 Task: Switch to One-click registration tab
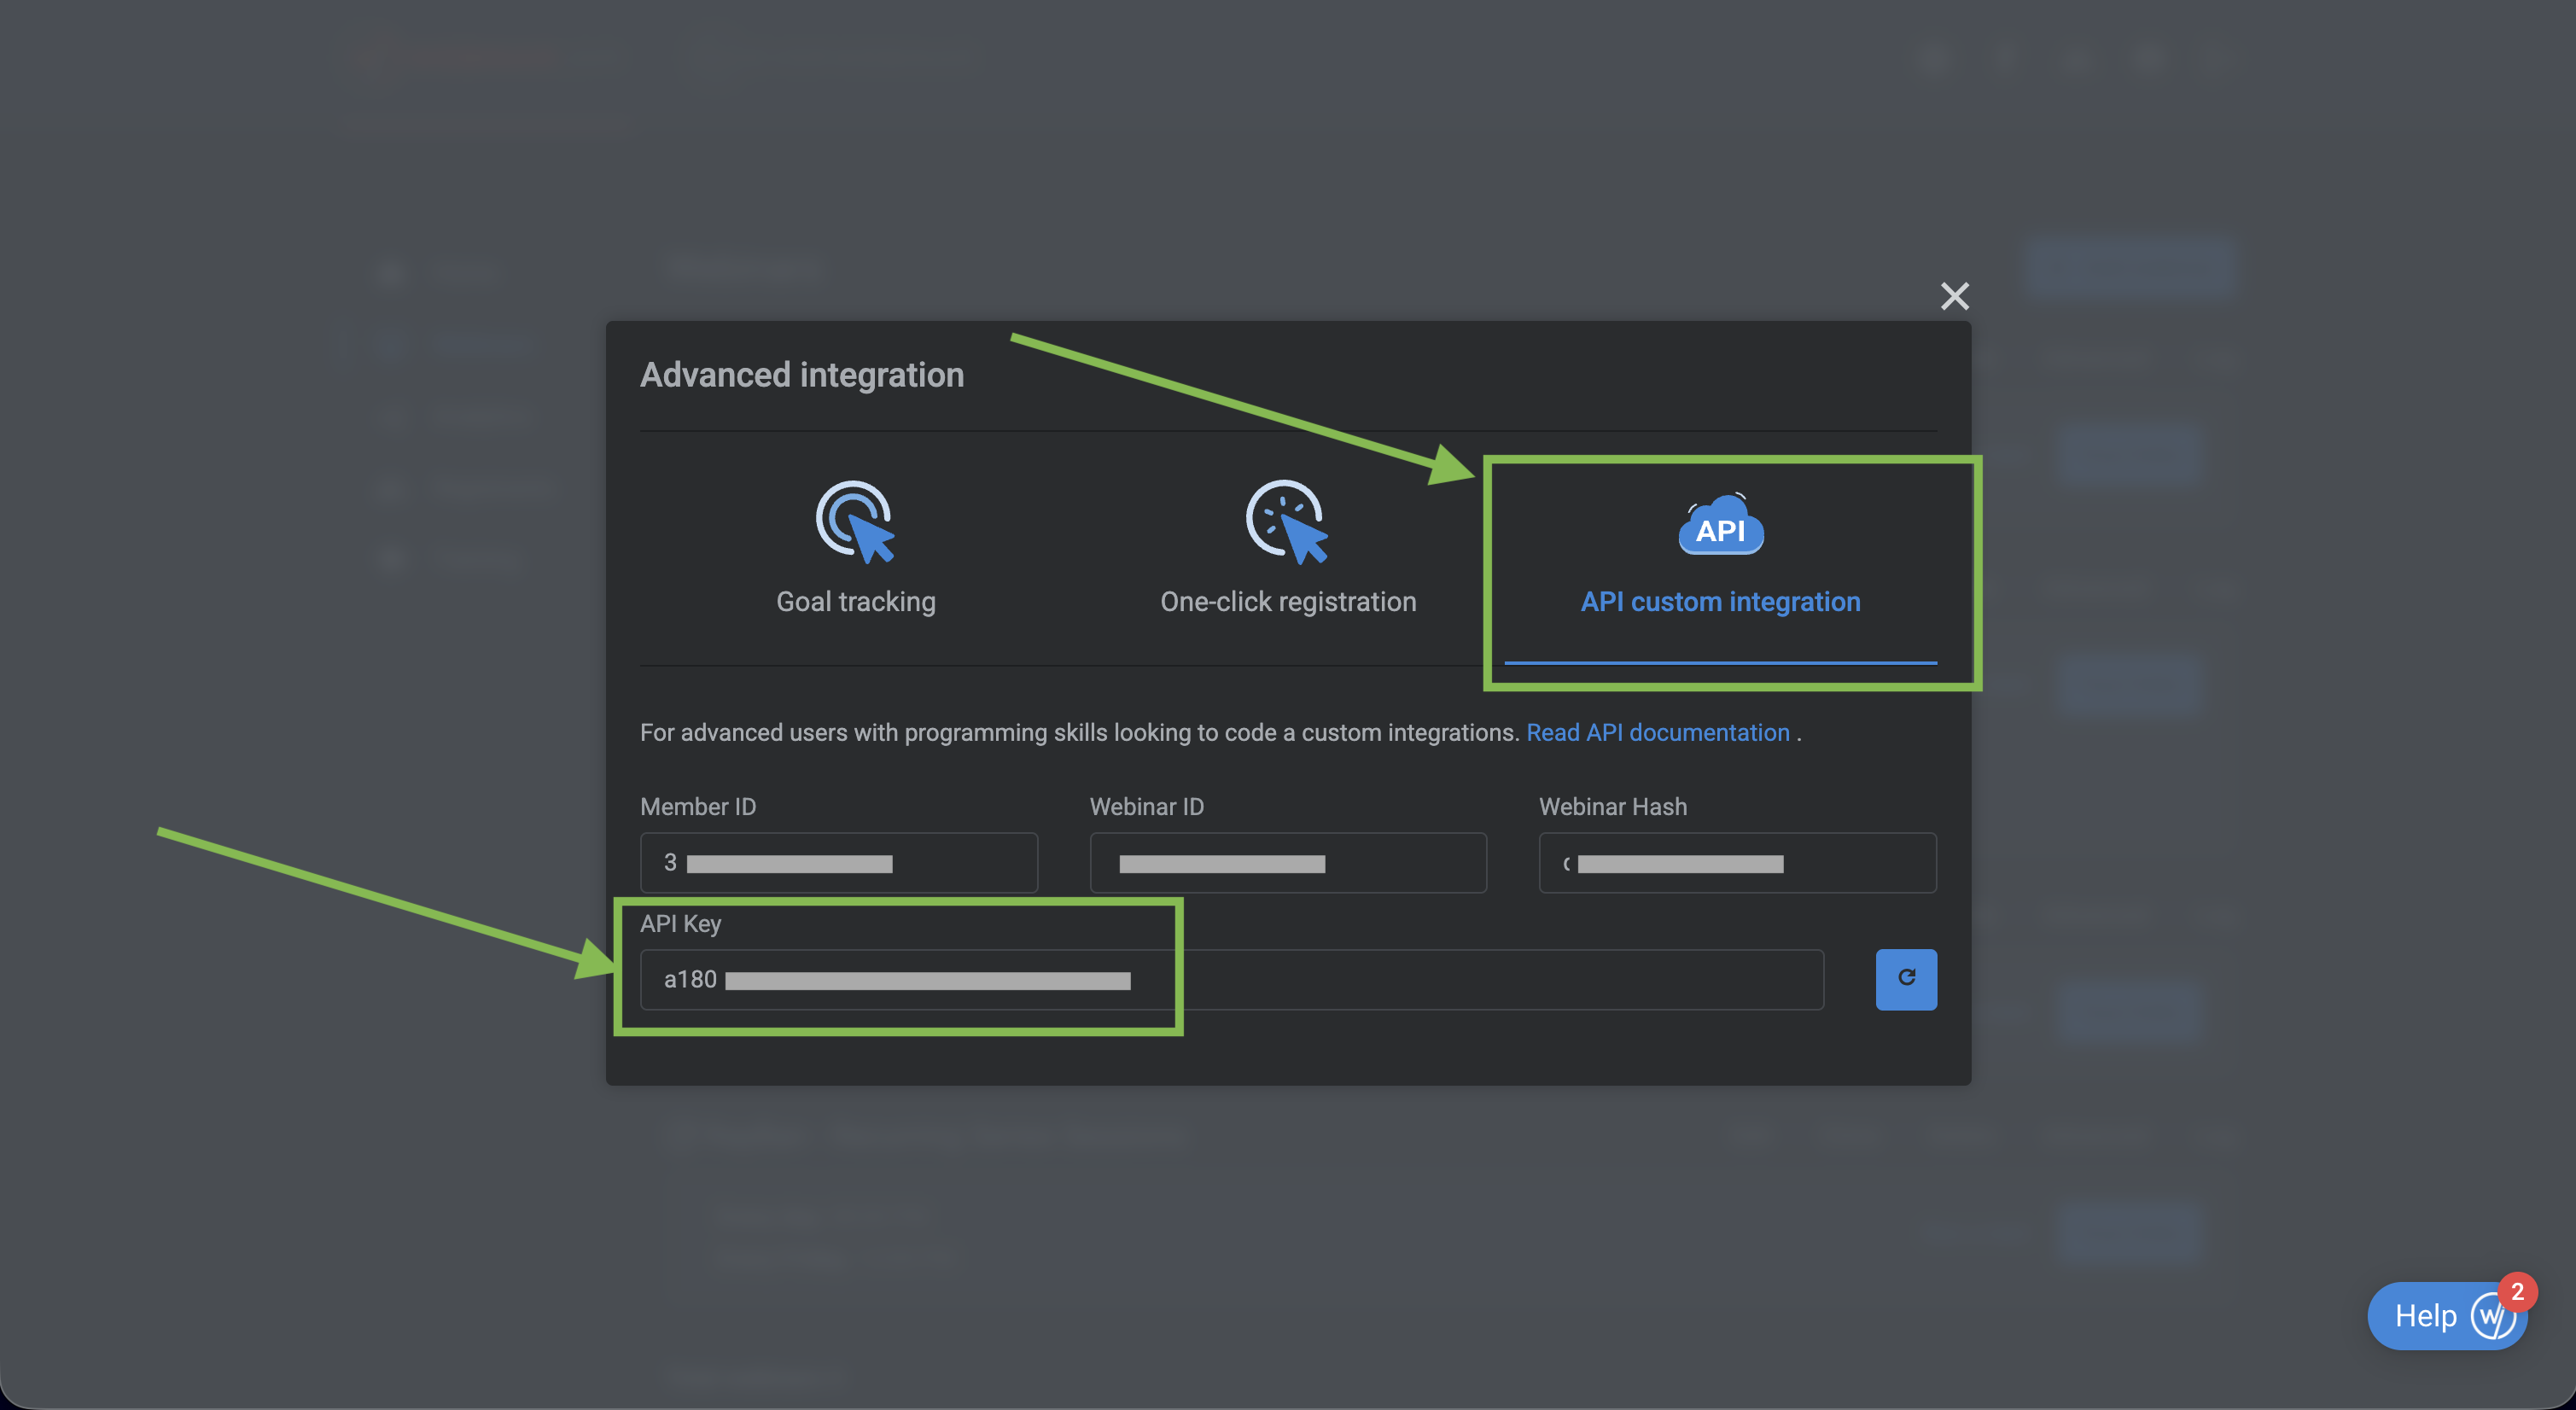click(x=1288, y=549)
